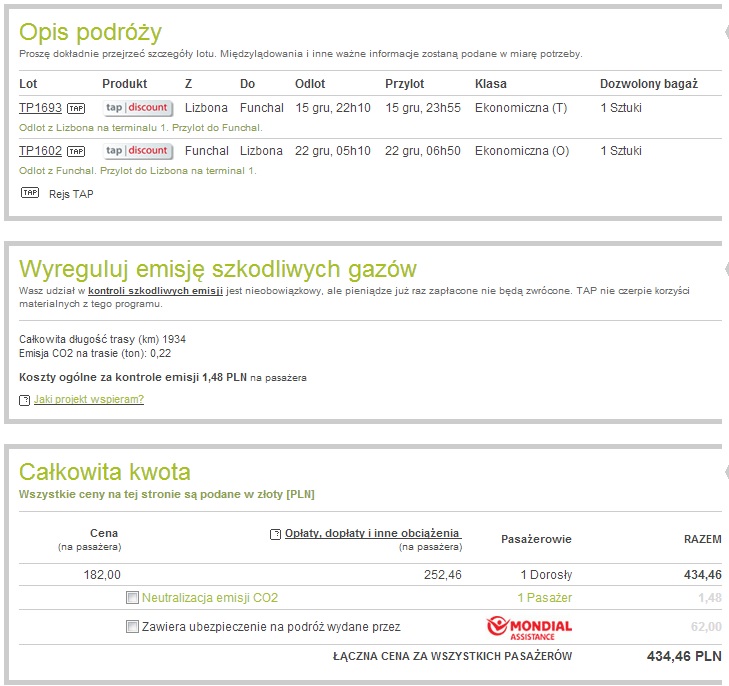Viewport: 729px width, 686px height.
Task: Click 'RAZEM' column header
Action: 702,539
